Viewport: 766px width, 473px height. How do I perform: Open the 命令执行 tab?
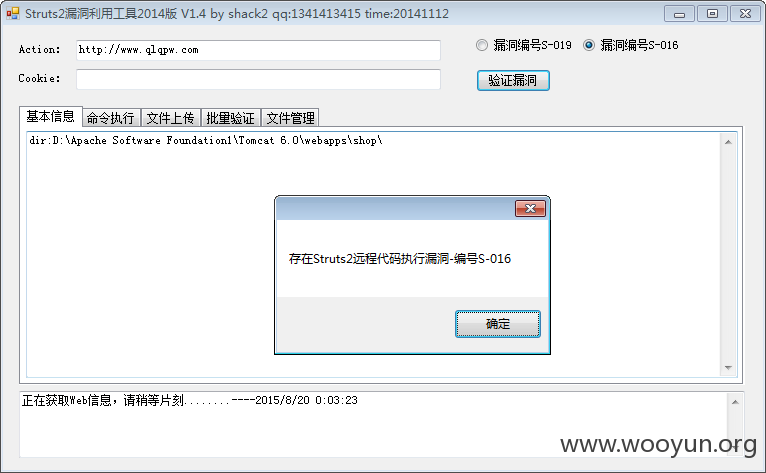click(x=111, y=118)
